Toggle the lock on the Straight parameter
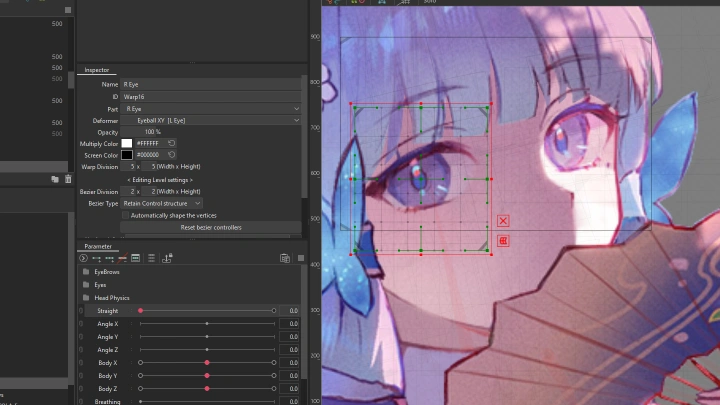The image size is (720, 405). [x=81, y=311]
